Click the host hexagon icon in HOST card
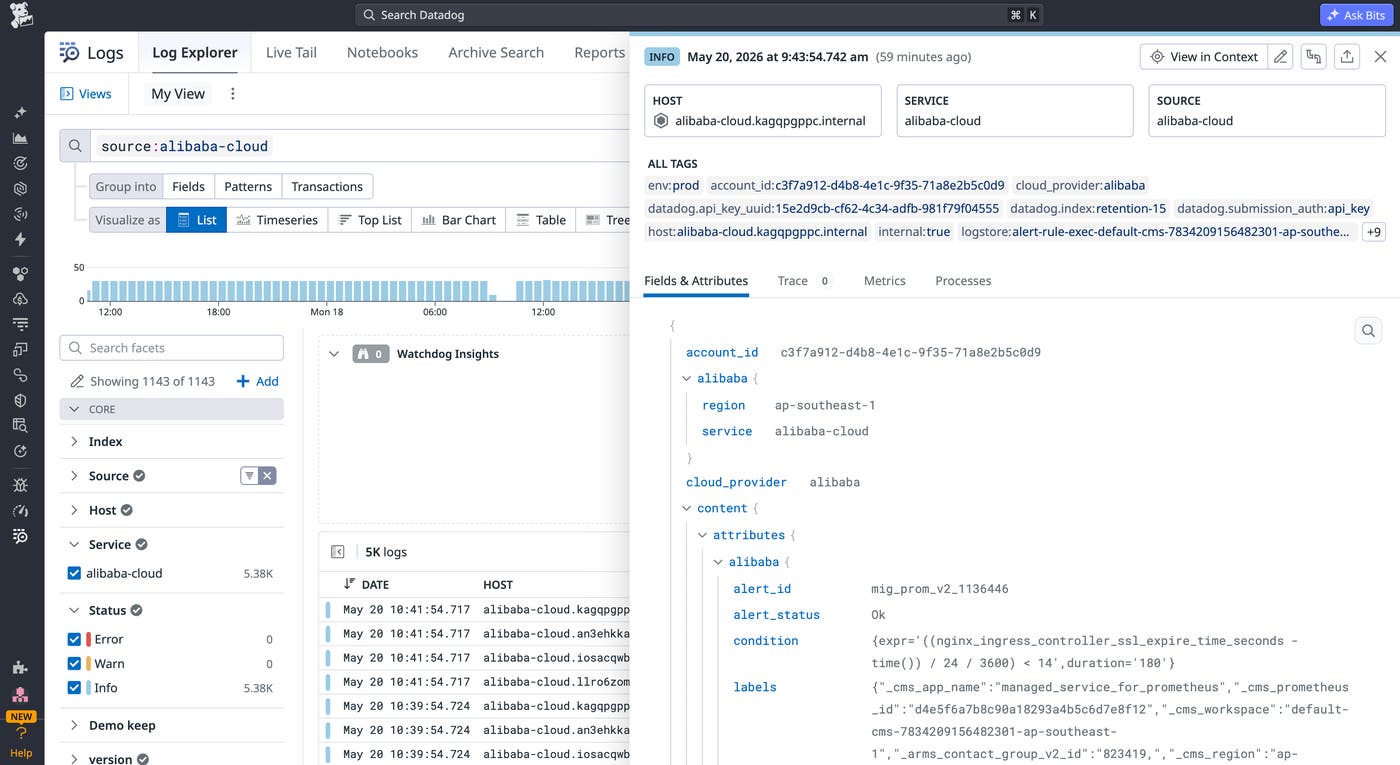The image size is (1400, 765). pos(661,121)
